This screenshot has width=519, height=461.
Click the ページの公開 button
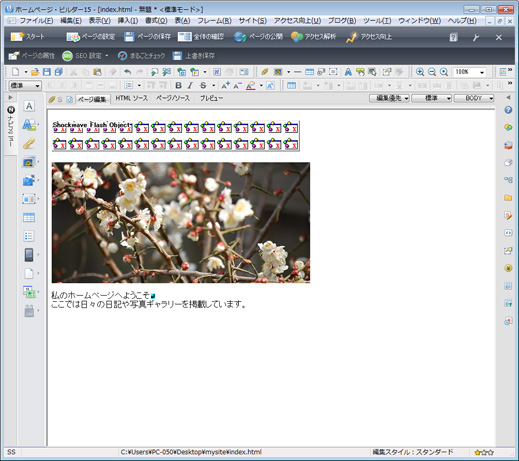(x=258, y=36)
